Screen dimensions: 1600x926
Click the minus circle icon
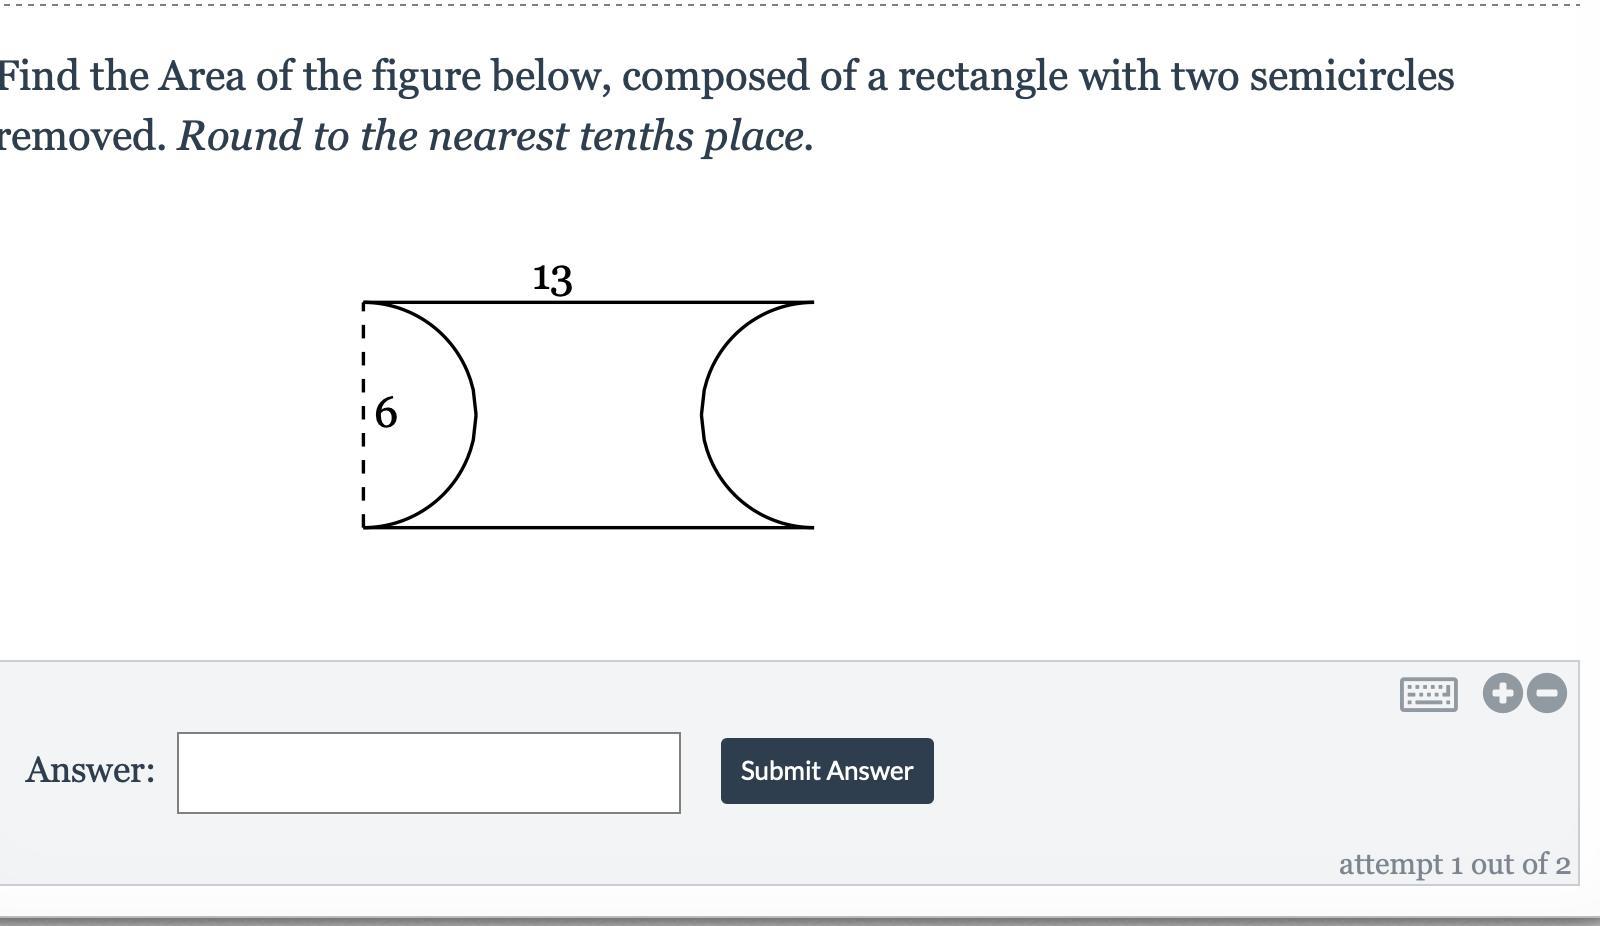coord(1547,693)
